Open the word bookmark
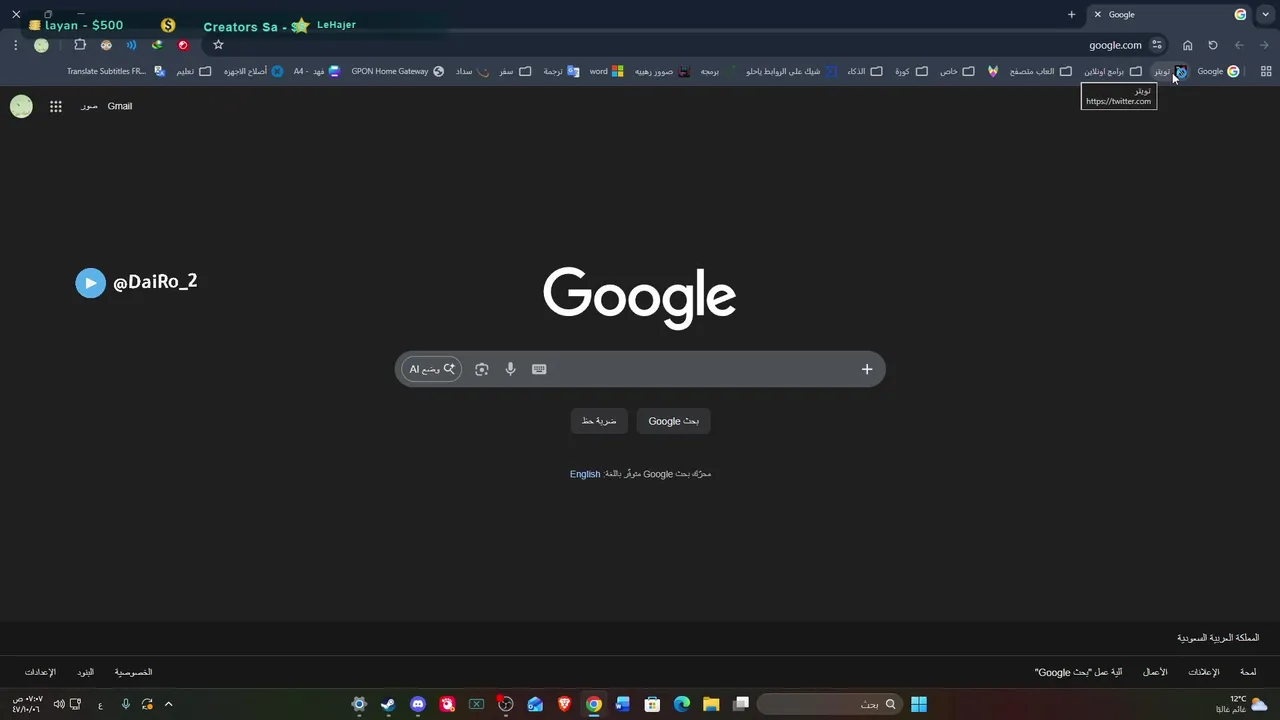Image resolution: width=1280 pixels, height=720 pixels. tap(607, 71)
